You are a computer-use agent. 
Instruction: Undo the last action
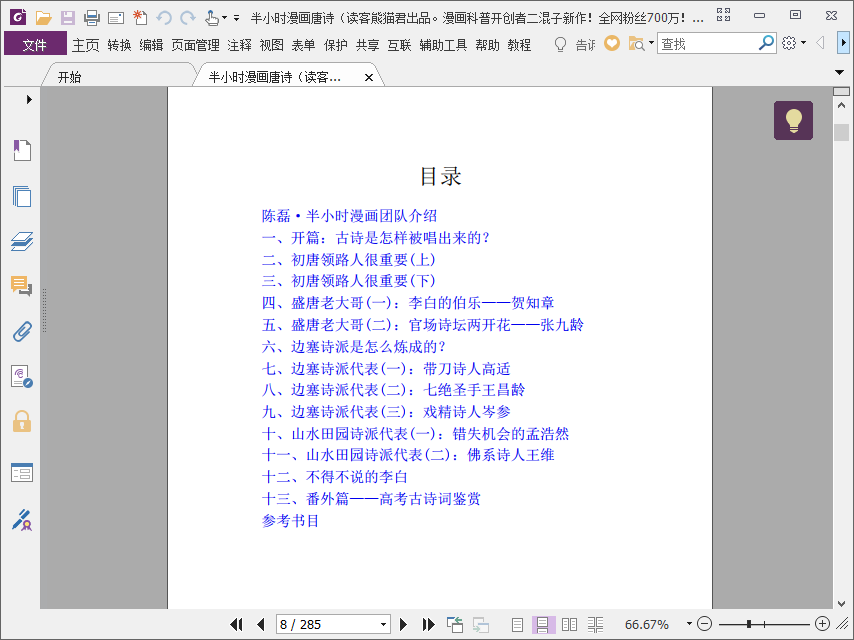coord(164,18)
